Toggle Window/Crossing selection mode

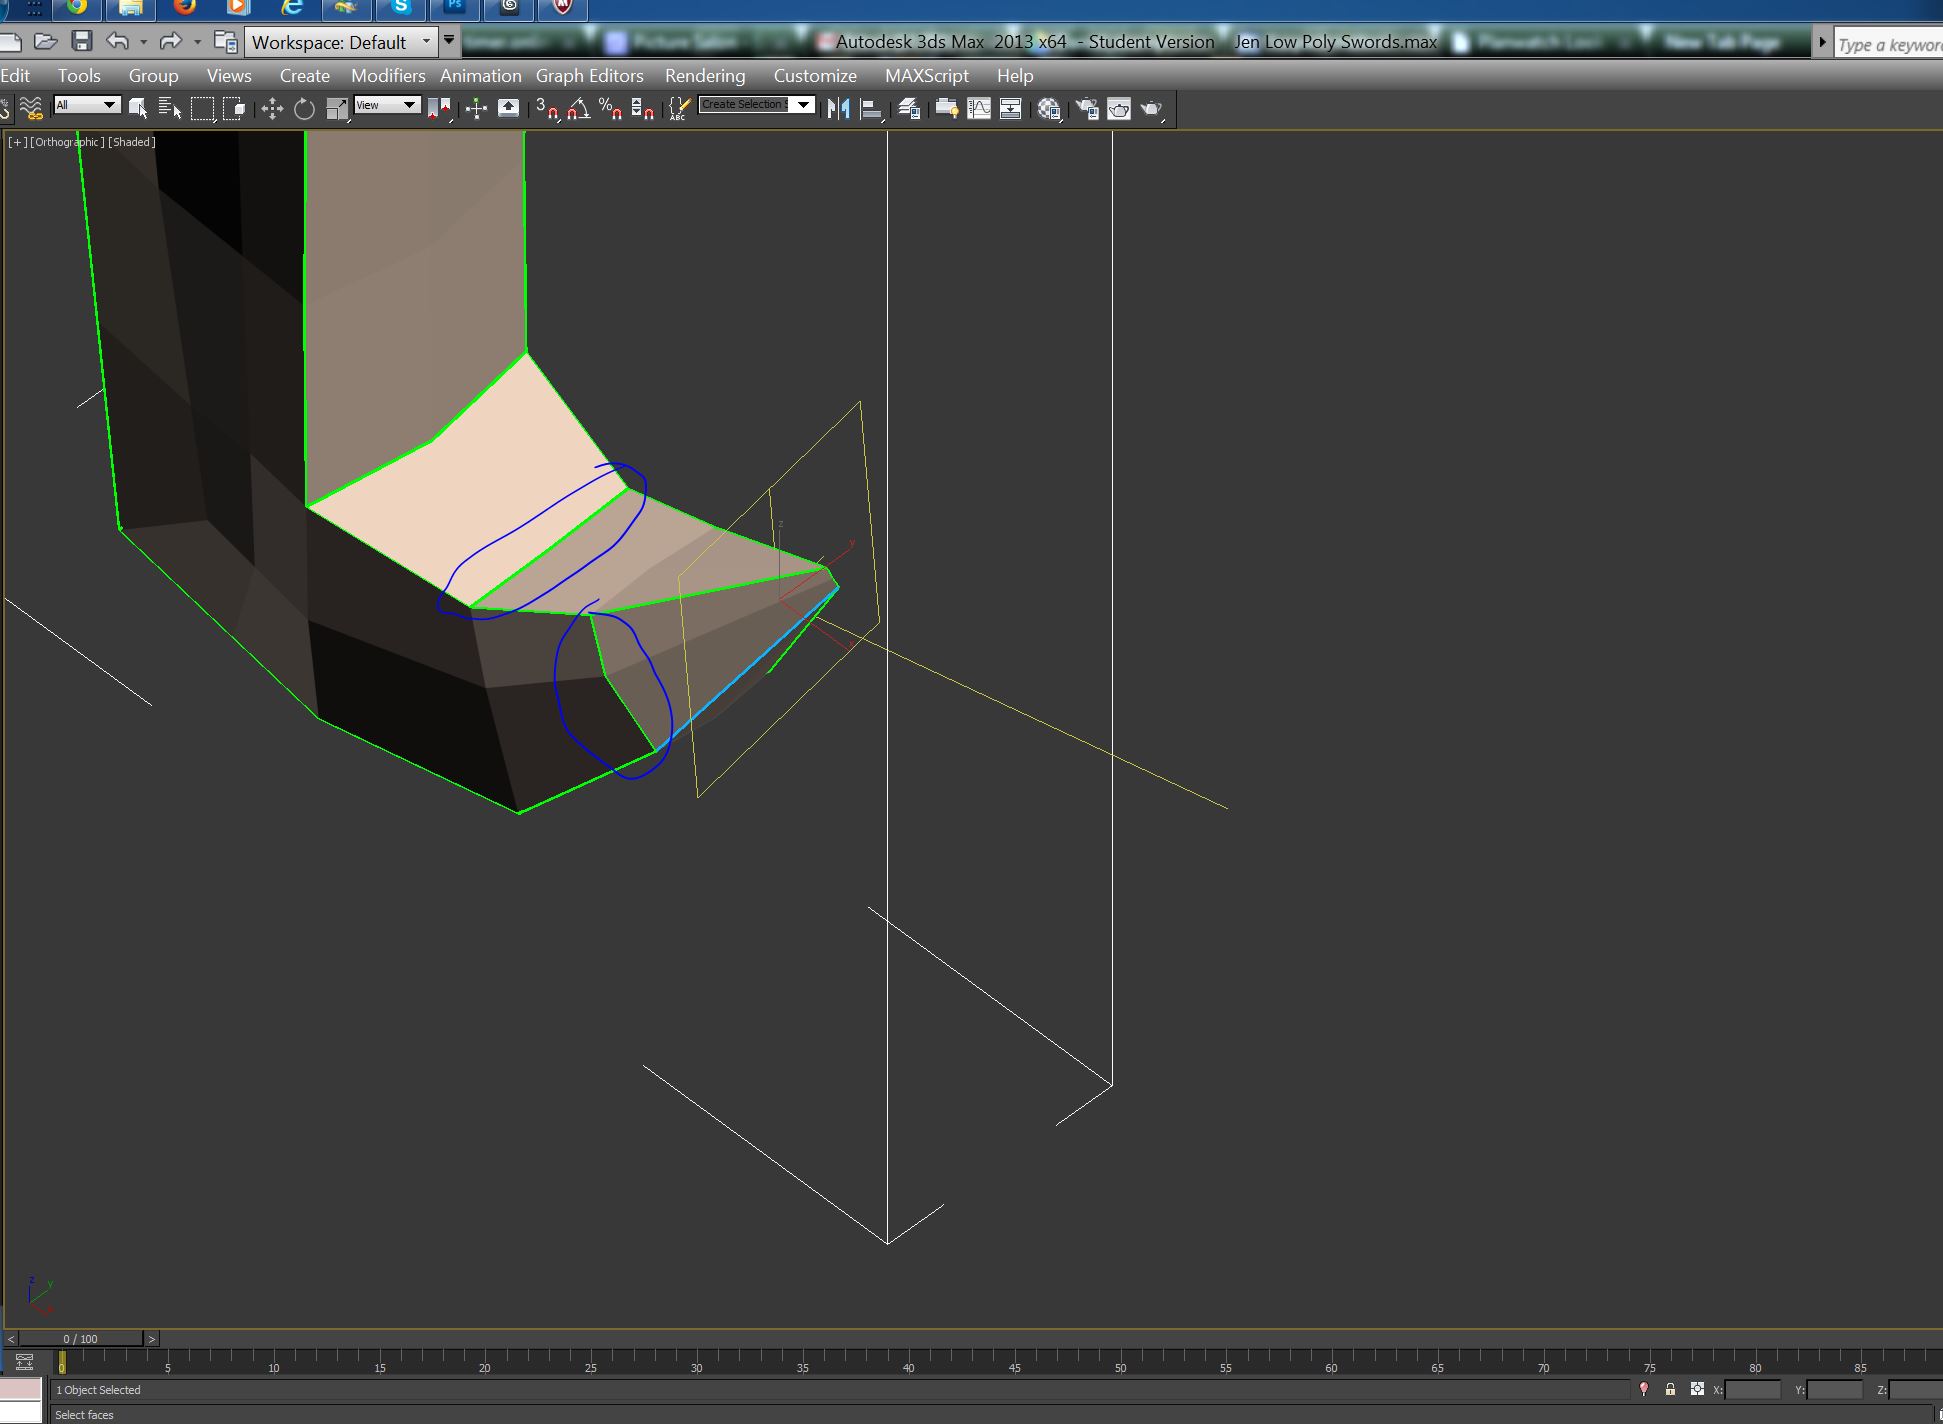pyautogui.click(x=234, y=108)
